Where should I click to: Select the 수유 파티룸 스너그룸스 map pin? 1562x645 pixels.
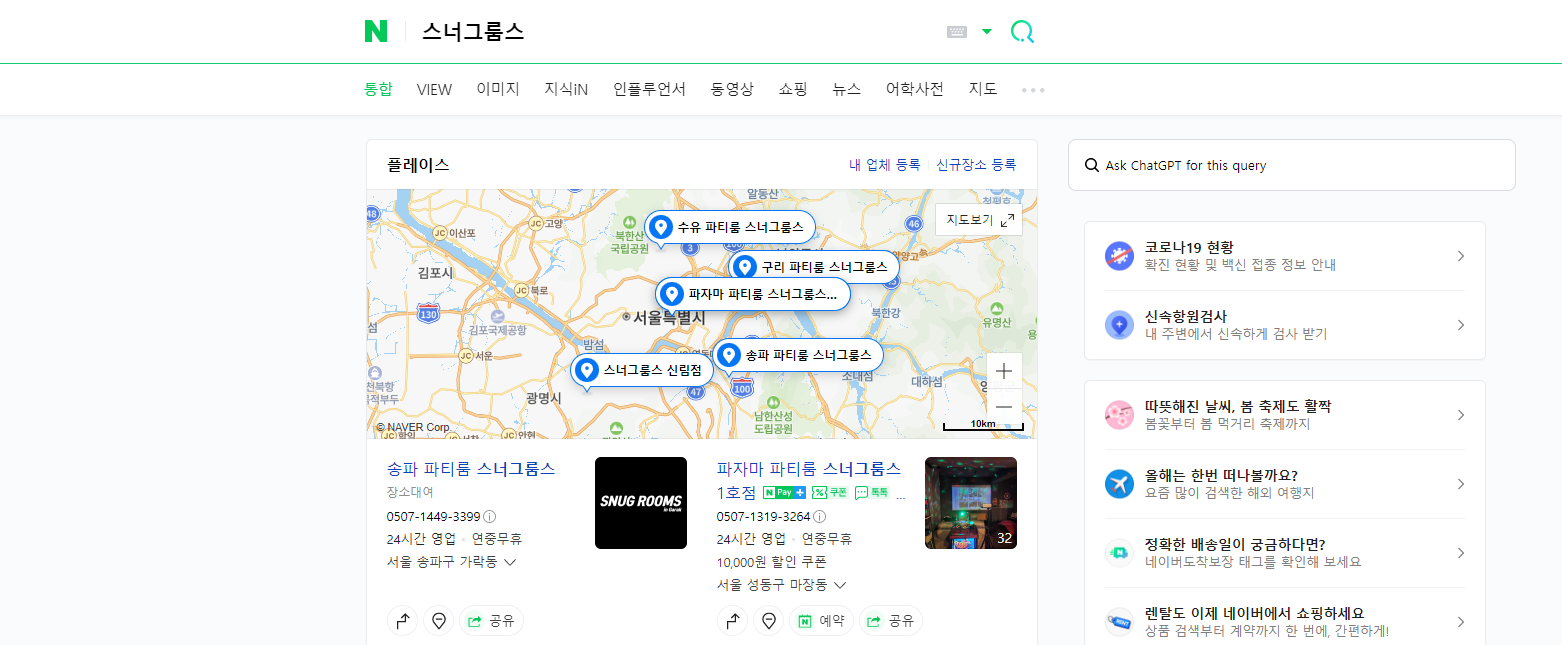pos(729,227)
